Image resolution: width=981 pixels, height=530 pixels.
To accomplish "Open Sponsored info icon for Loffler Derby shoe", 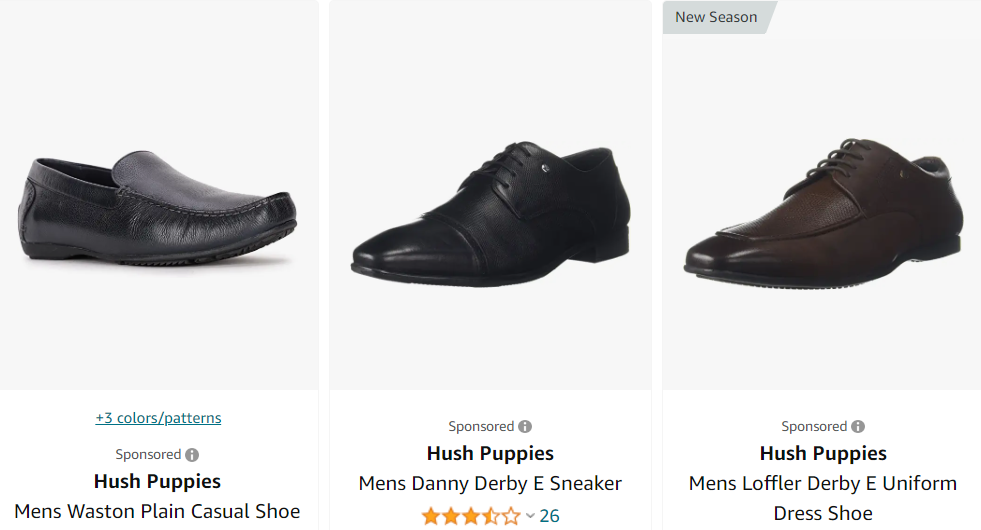I will (x=858, y=427).
